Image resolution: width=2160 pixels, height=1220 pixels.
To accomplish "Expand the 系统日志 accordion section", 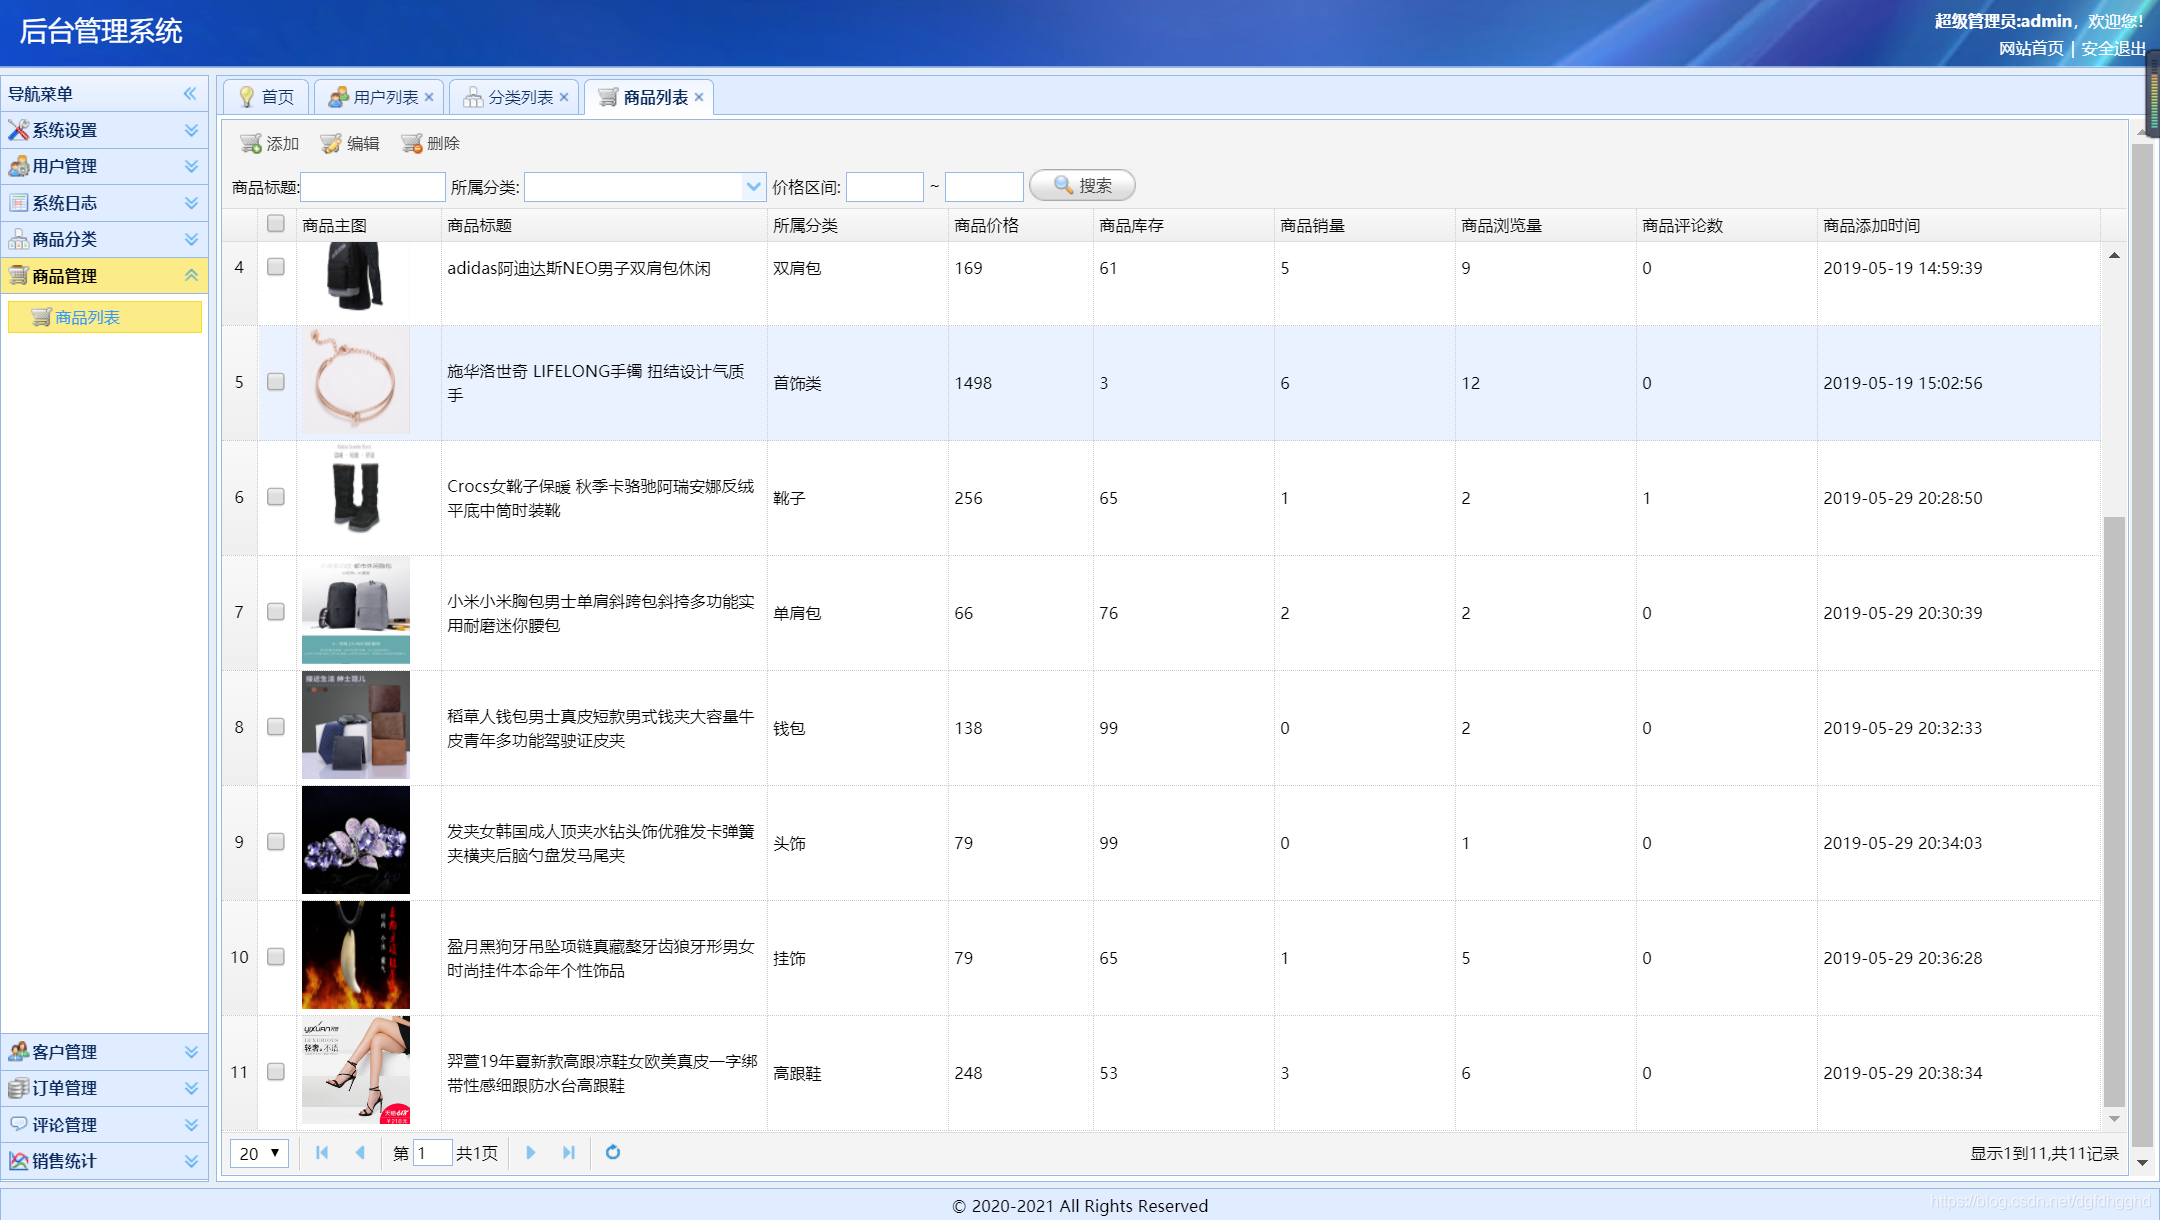I will (191, 203).
